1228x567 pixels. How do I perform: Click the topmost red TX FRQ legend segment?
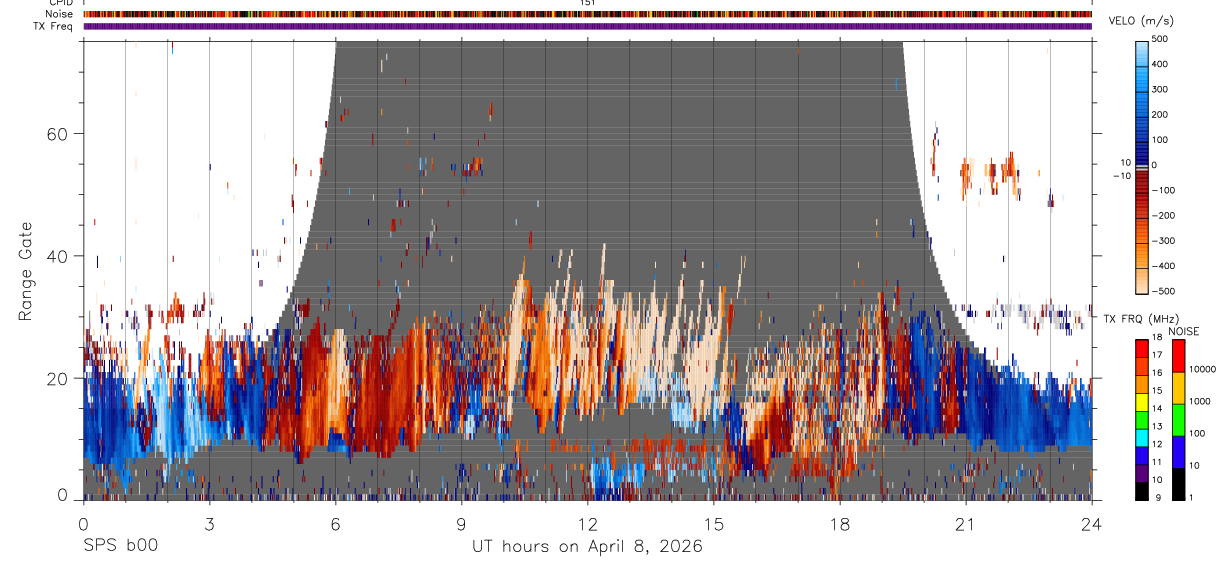click(1141, 349)
